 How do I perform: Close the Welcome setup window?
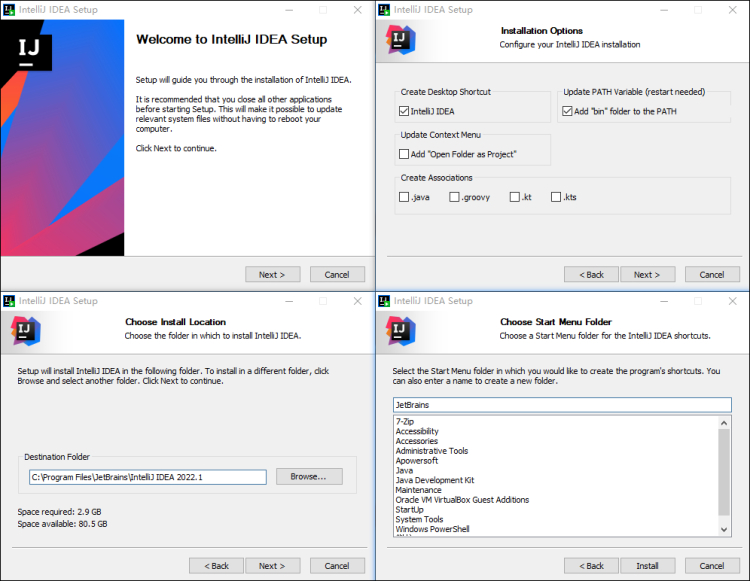(357, 10)
